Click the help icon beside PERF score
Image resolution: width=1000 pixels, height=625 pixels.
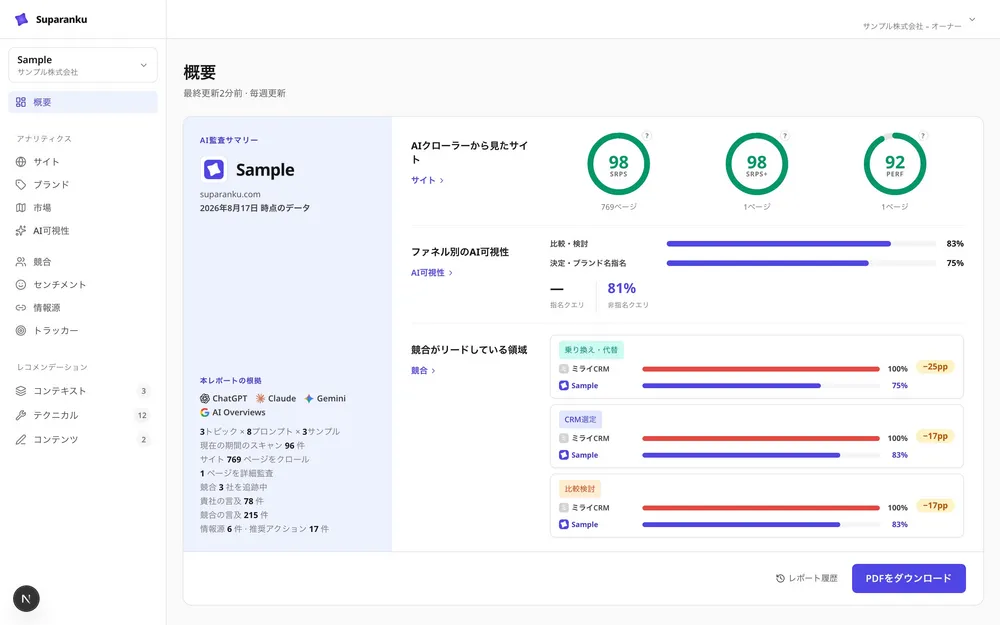(923, 136)
